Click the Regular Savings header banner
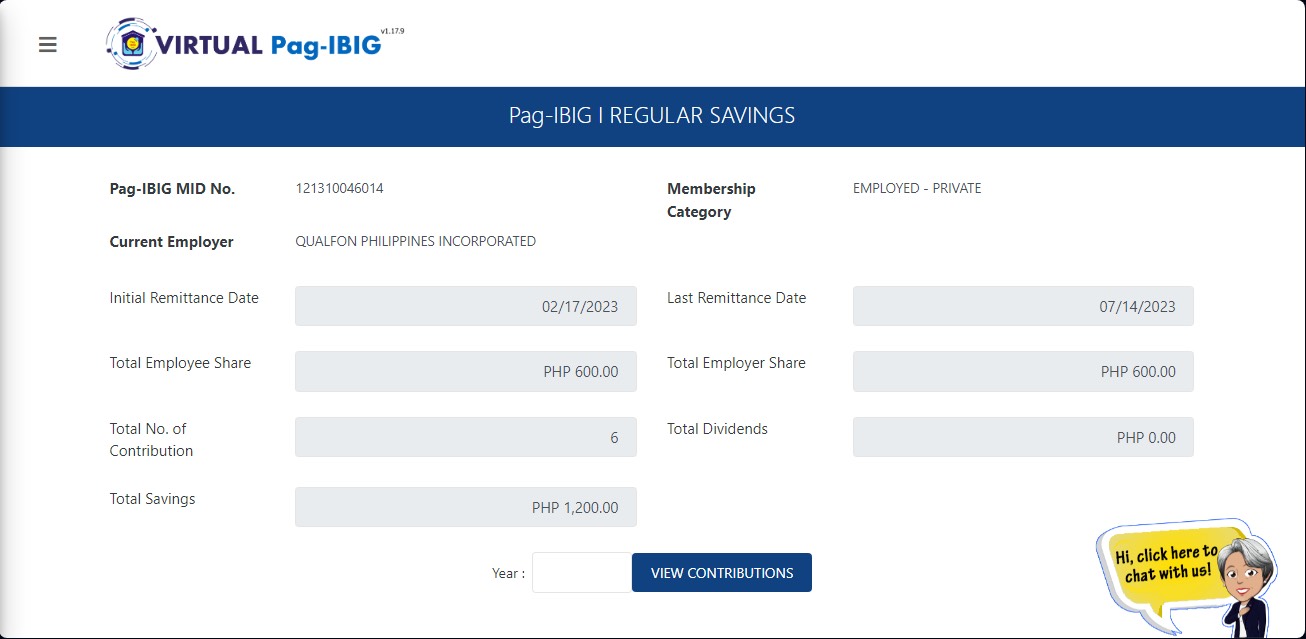The width and height of the screenshot is (1306, 639). (x=652, y=116)
